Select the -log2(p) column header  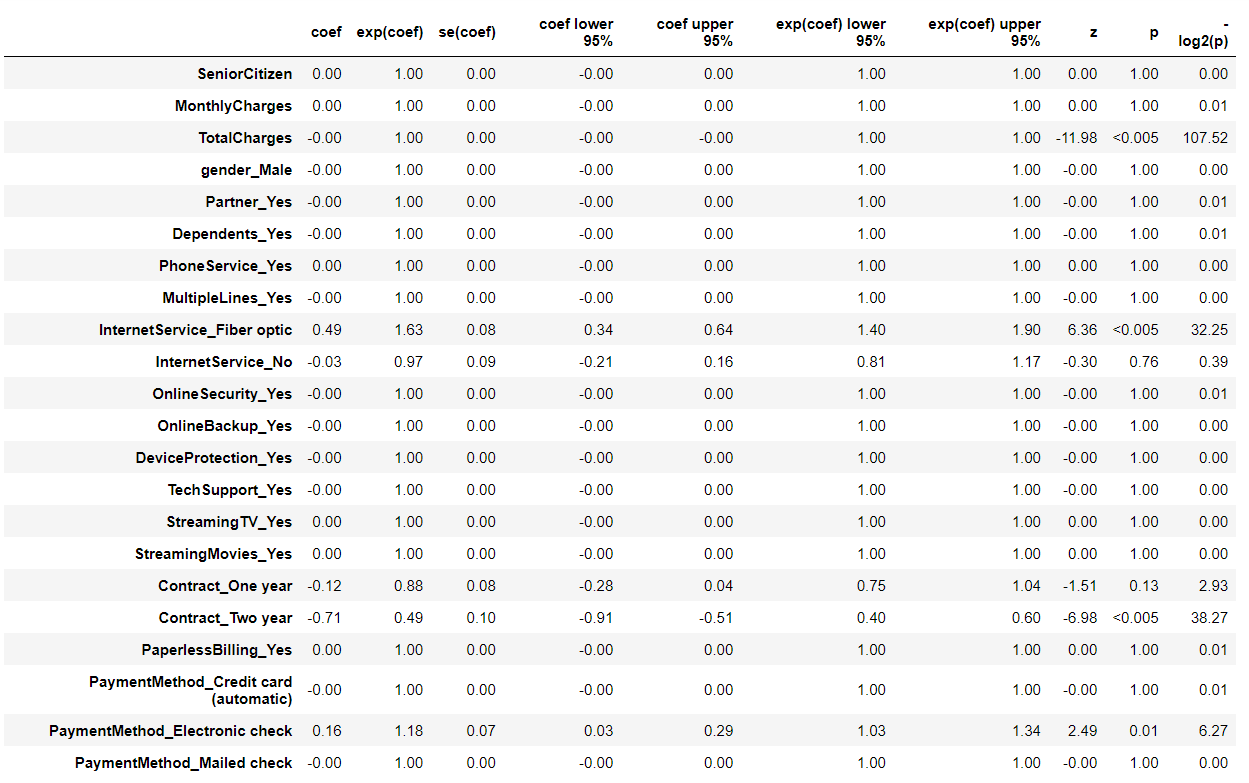(x=1205, y=32)
